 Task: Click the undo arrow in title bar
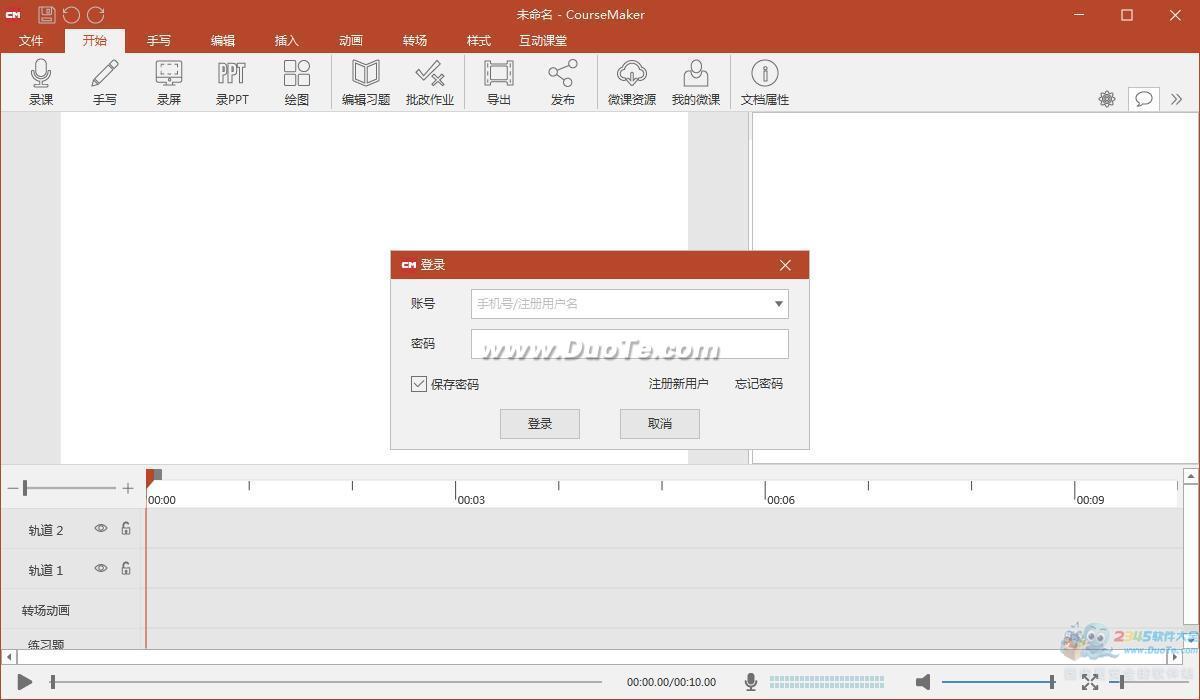(71, 14)
